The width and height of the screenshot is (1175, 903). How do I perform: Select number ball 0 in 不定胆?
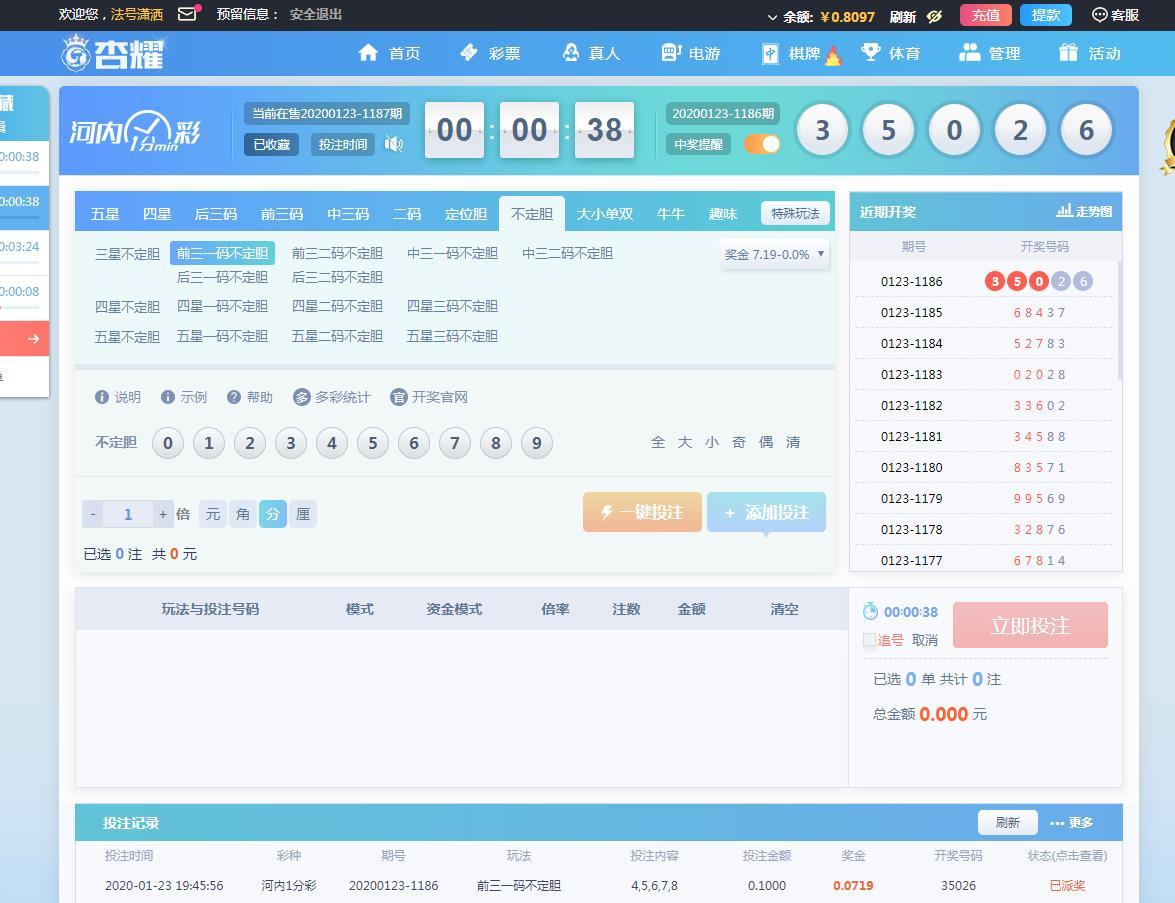[168, 443]
